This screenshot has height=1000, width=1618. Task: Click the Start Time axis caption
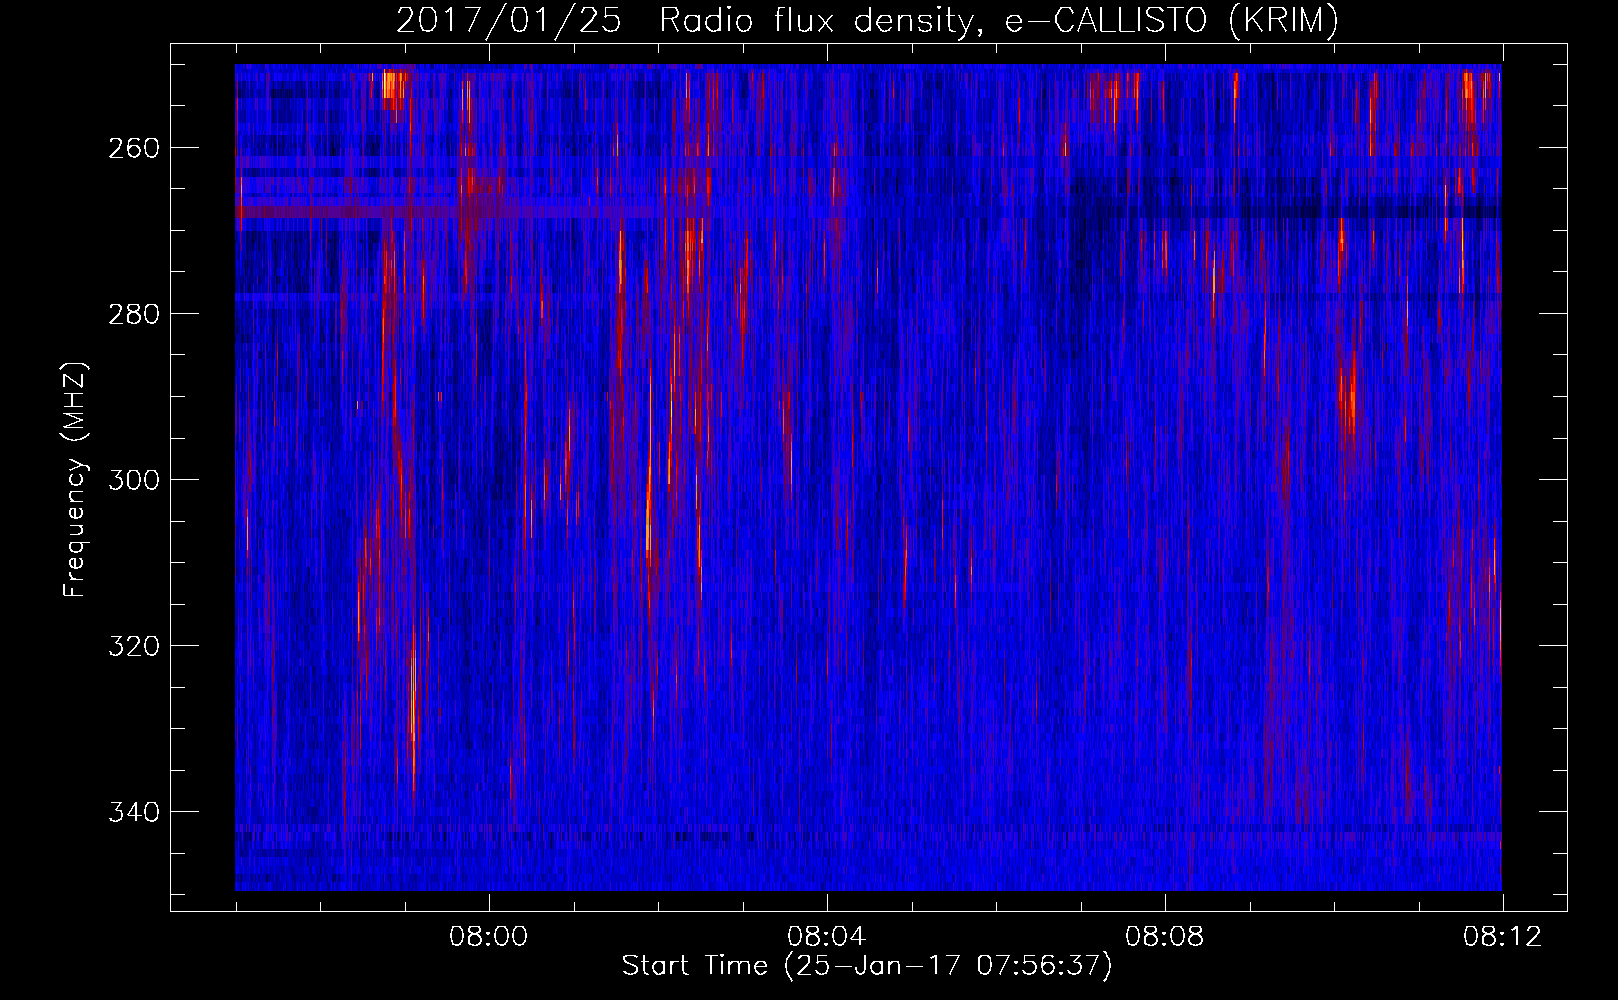(867, 966)
